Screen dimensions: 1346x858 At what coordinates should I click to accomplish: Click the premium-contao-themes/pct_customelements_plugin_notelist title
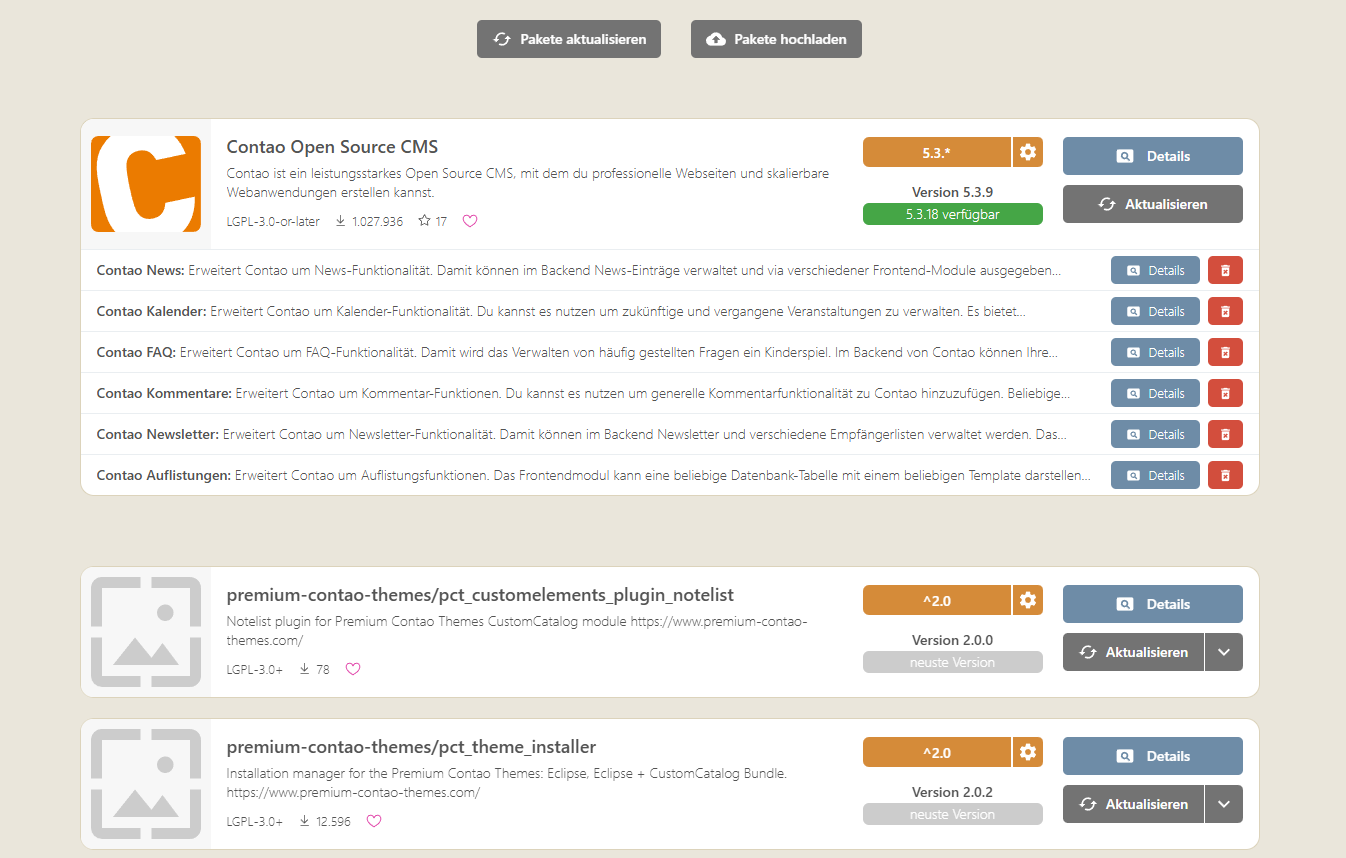tap(480, 596)
